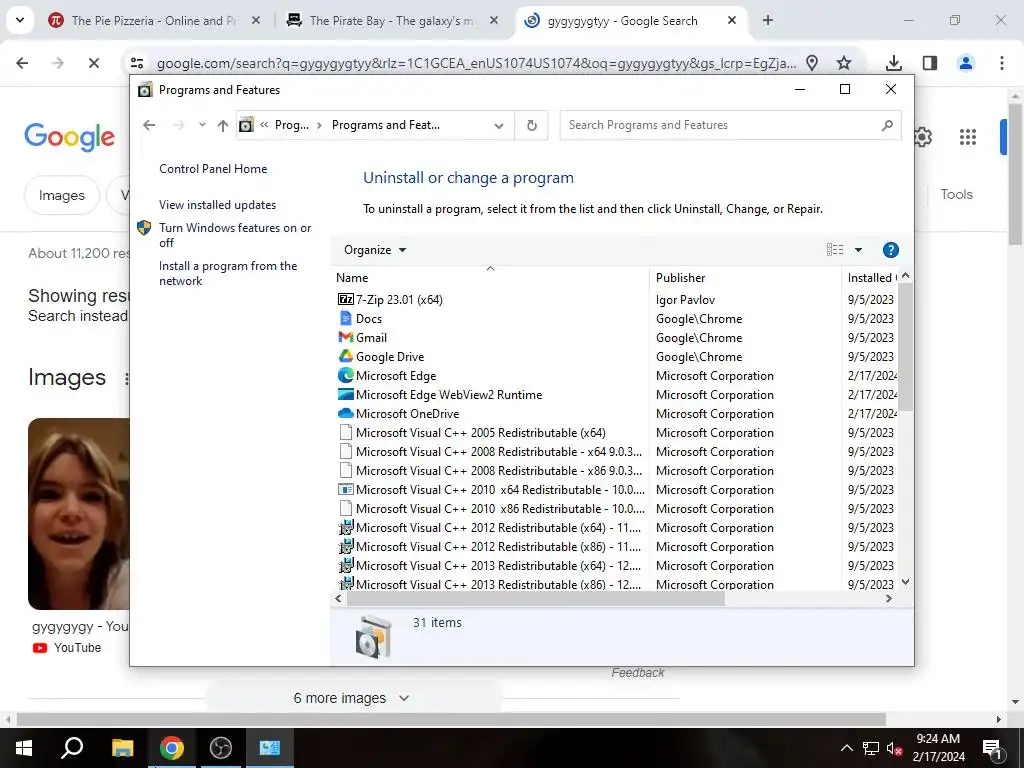The width and height of the screenshot is (1024, 768).
Task: Open a new Chrome tab
Action: 767,20
